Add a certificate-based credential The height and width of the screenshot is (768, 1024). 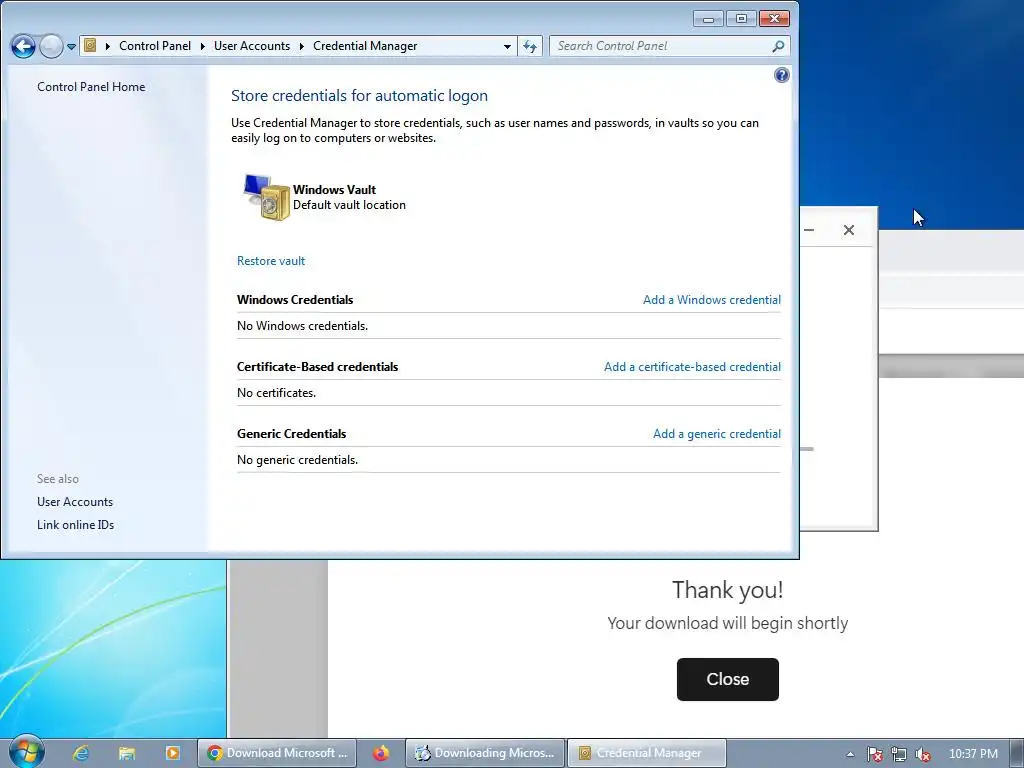(x=692, y=367)
